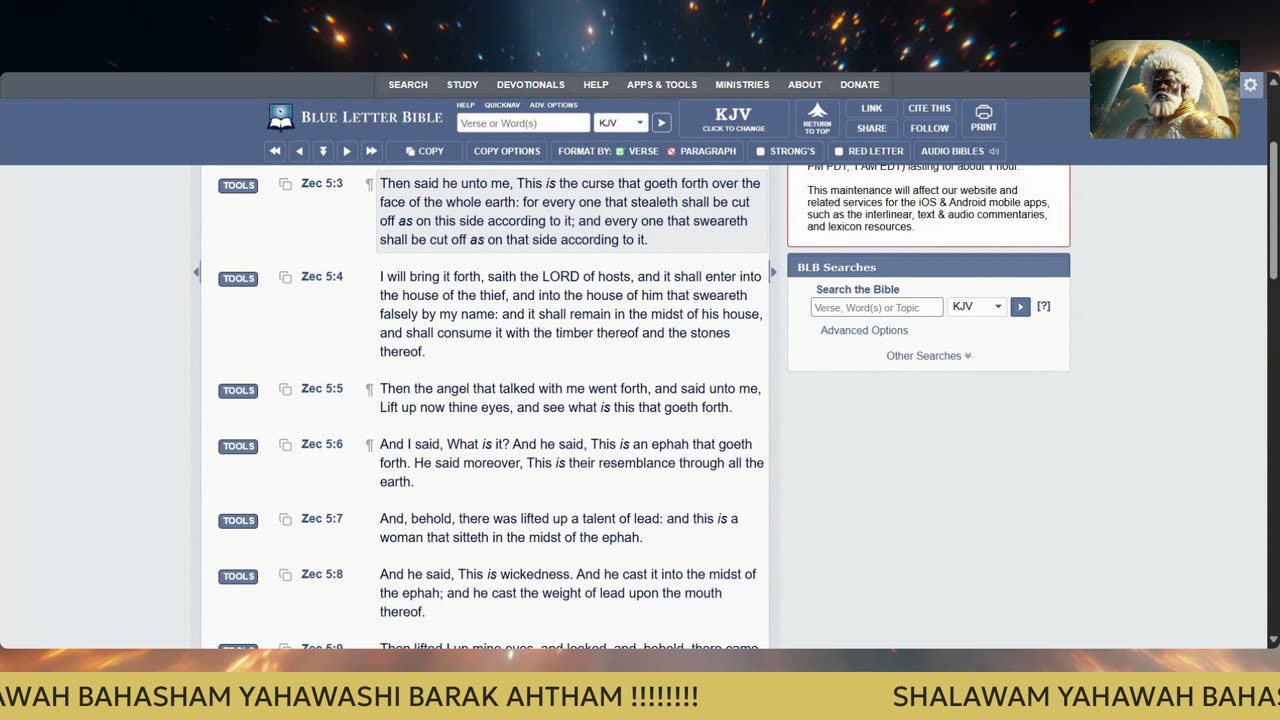The image size is (1280, 720).
Task: Select PARAGRAPH format option
Action: coord(701,151)
